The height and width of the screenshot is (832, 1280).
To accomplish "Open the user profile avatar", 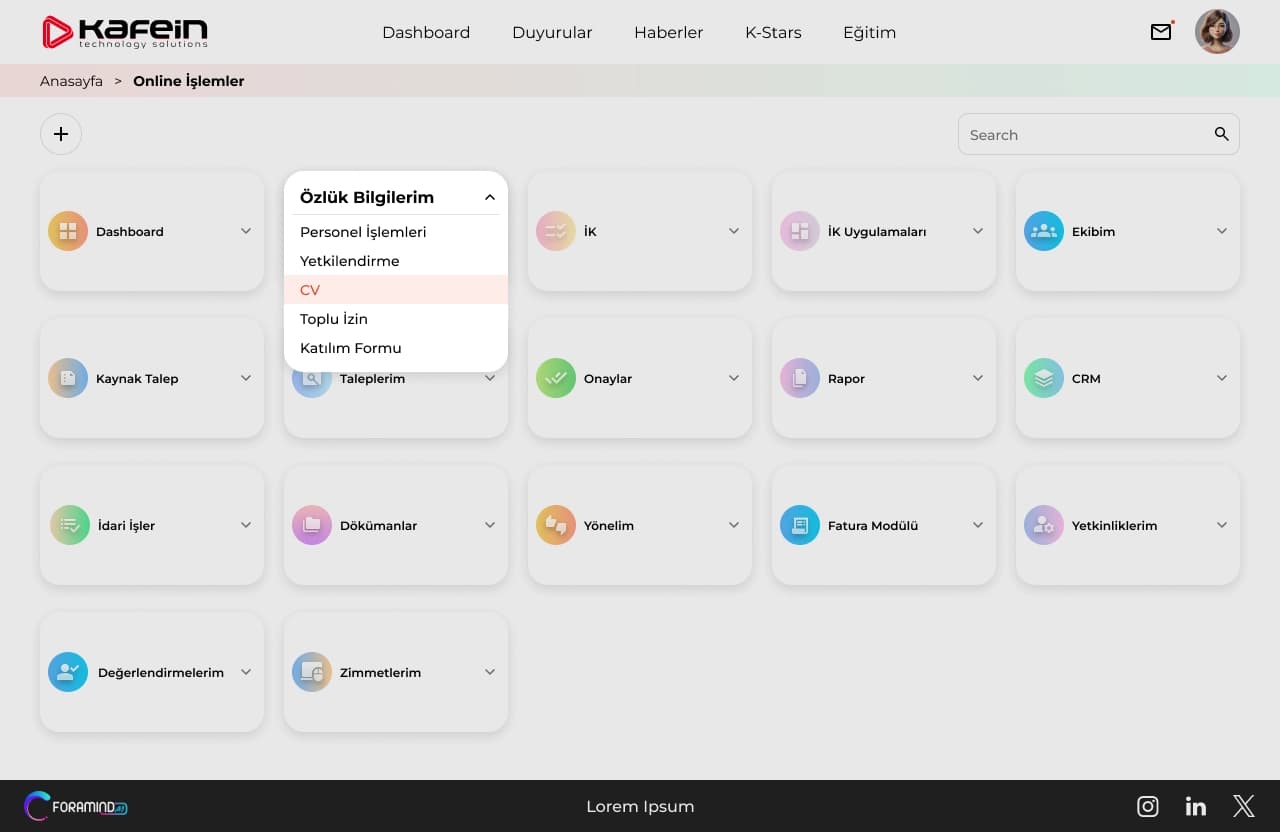I will [x=1217, y=32].
